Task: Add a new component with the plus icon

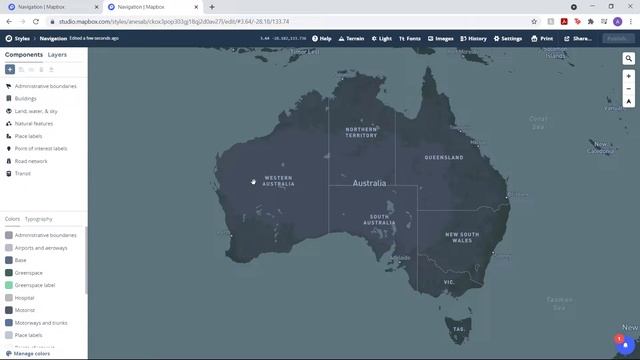Action: click(x=10, y=69)
